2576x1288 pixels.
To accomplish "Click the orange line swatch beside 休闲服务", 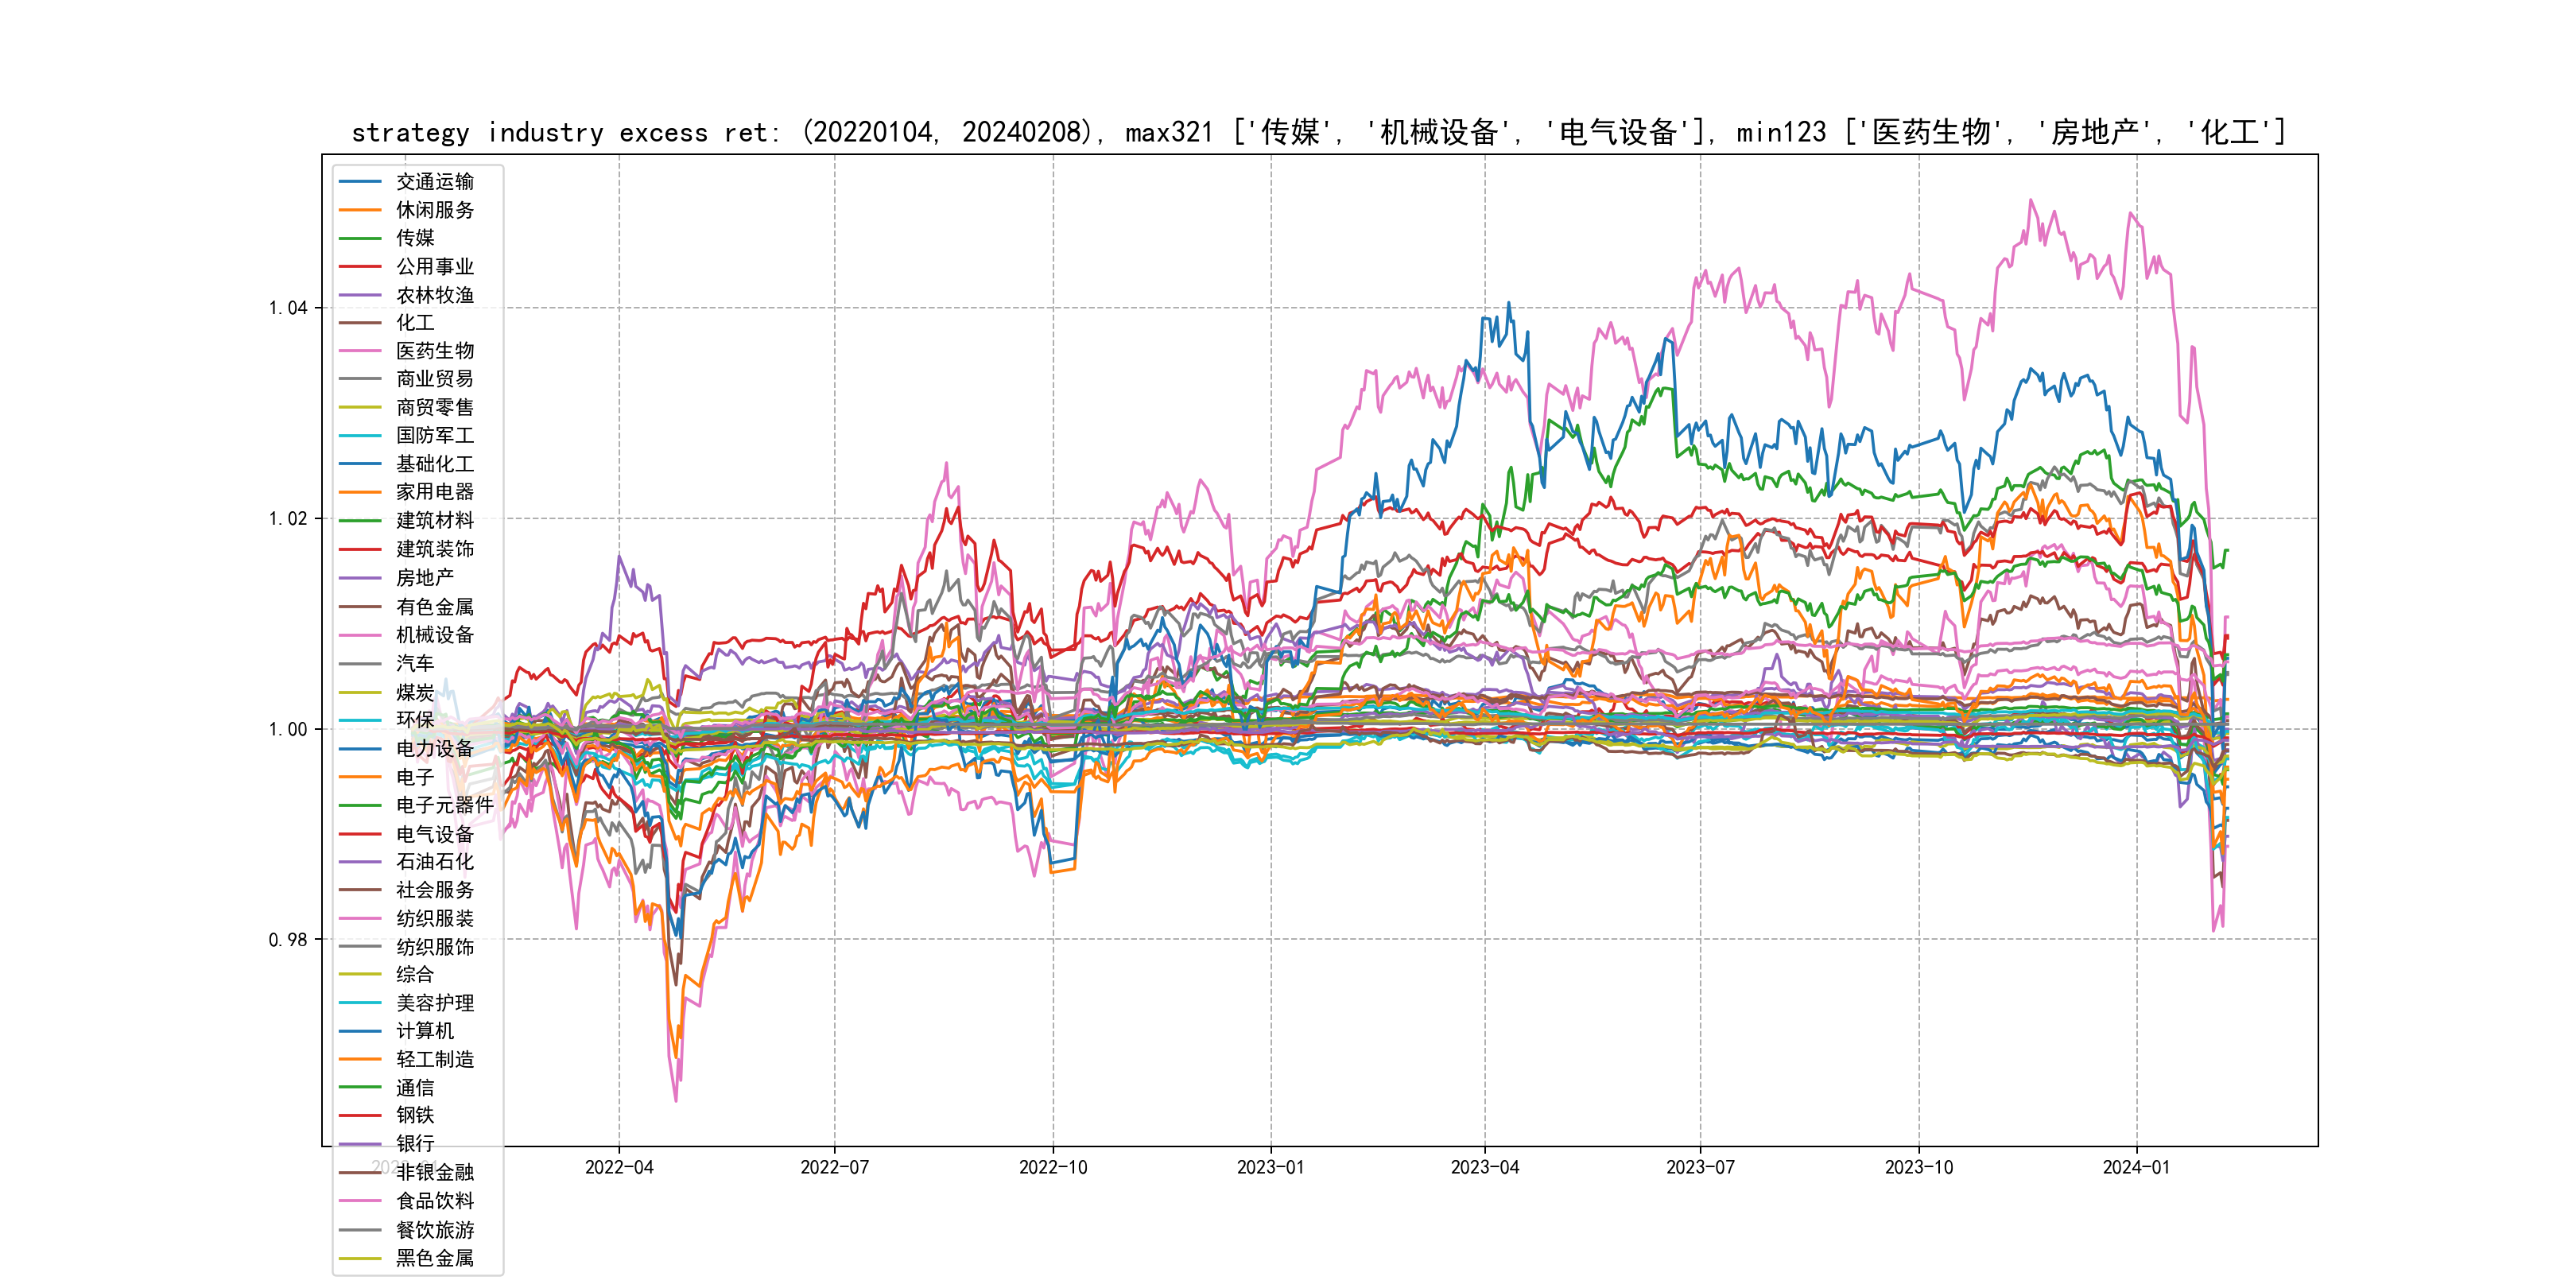I will (360, 210).
